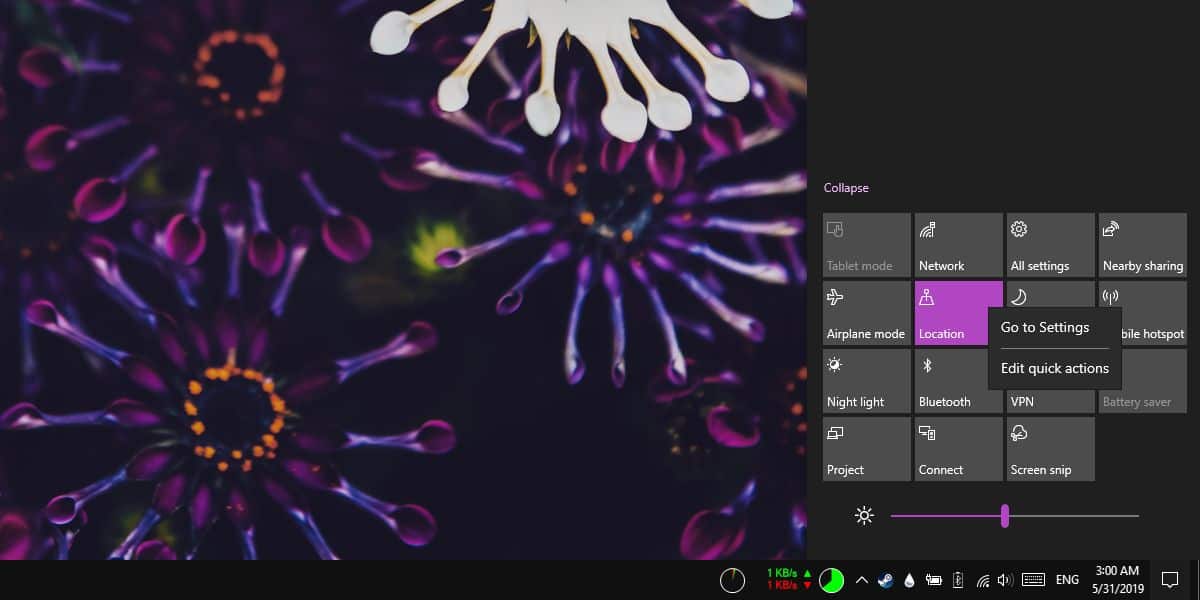Open the Project display tile

(867, 449)
